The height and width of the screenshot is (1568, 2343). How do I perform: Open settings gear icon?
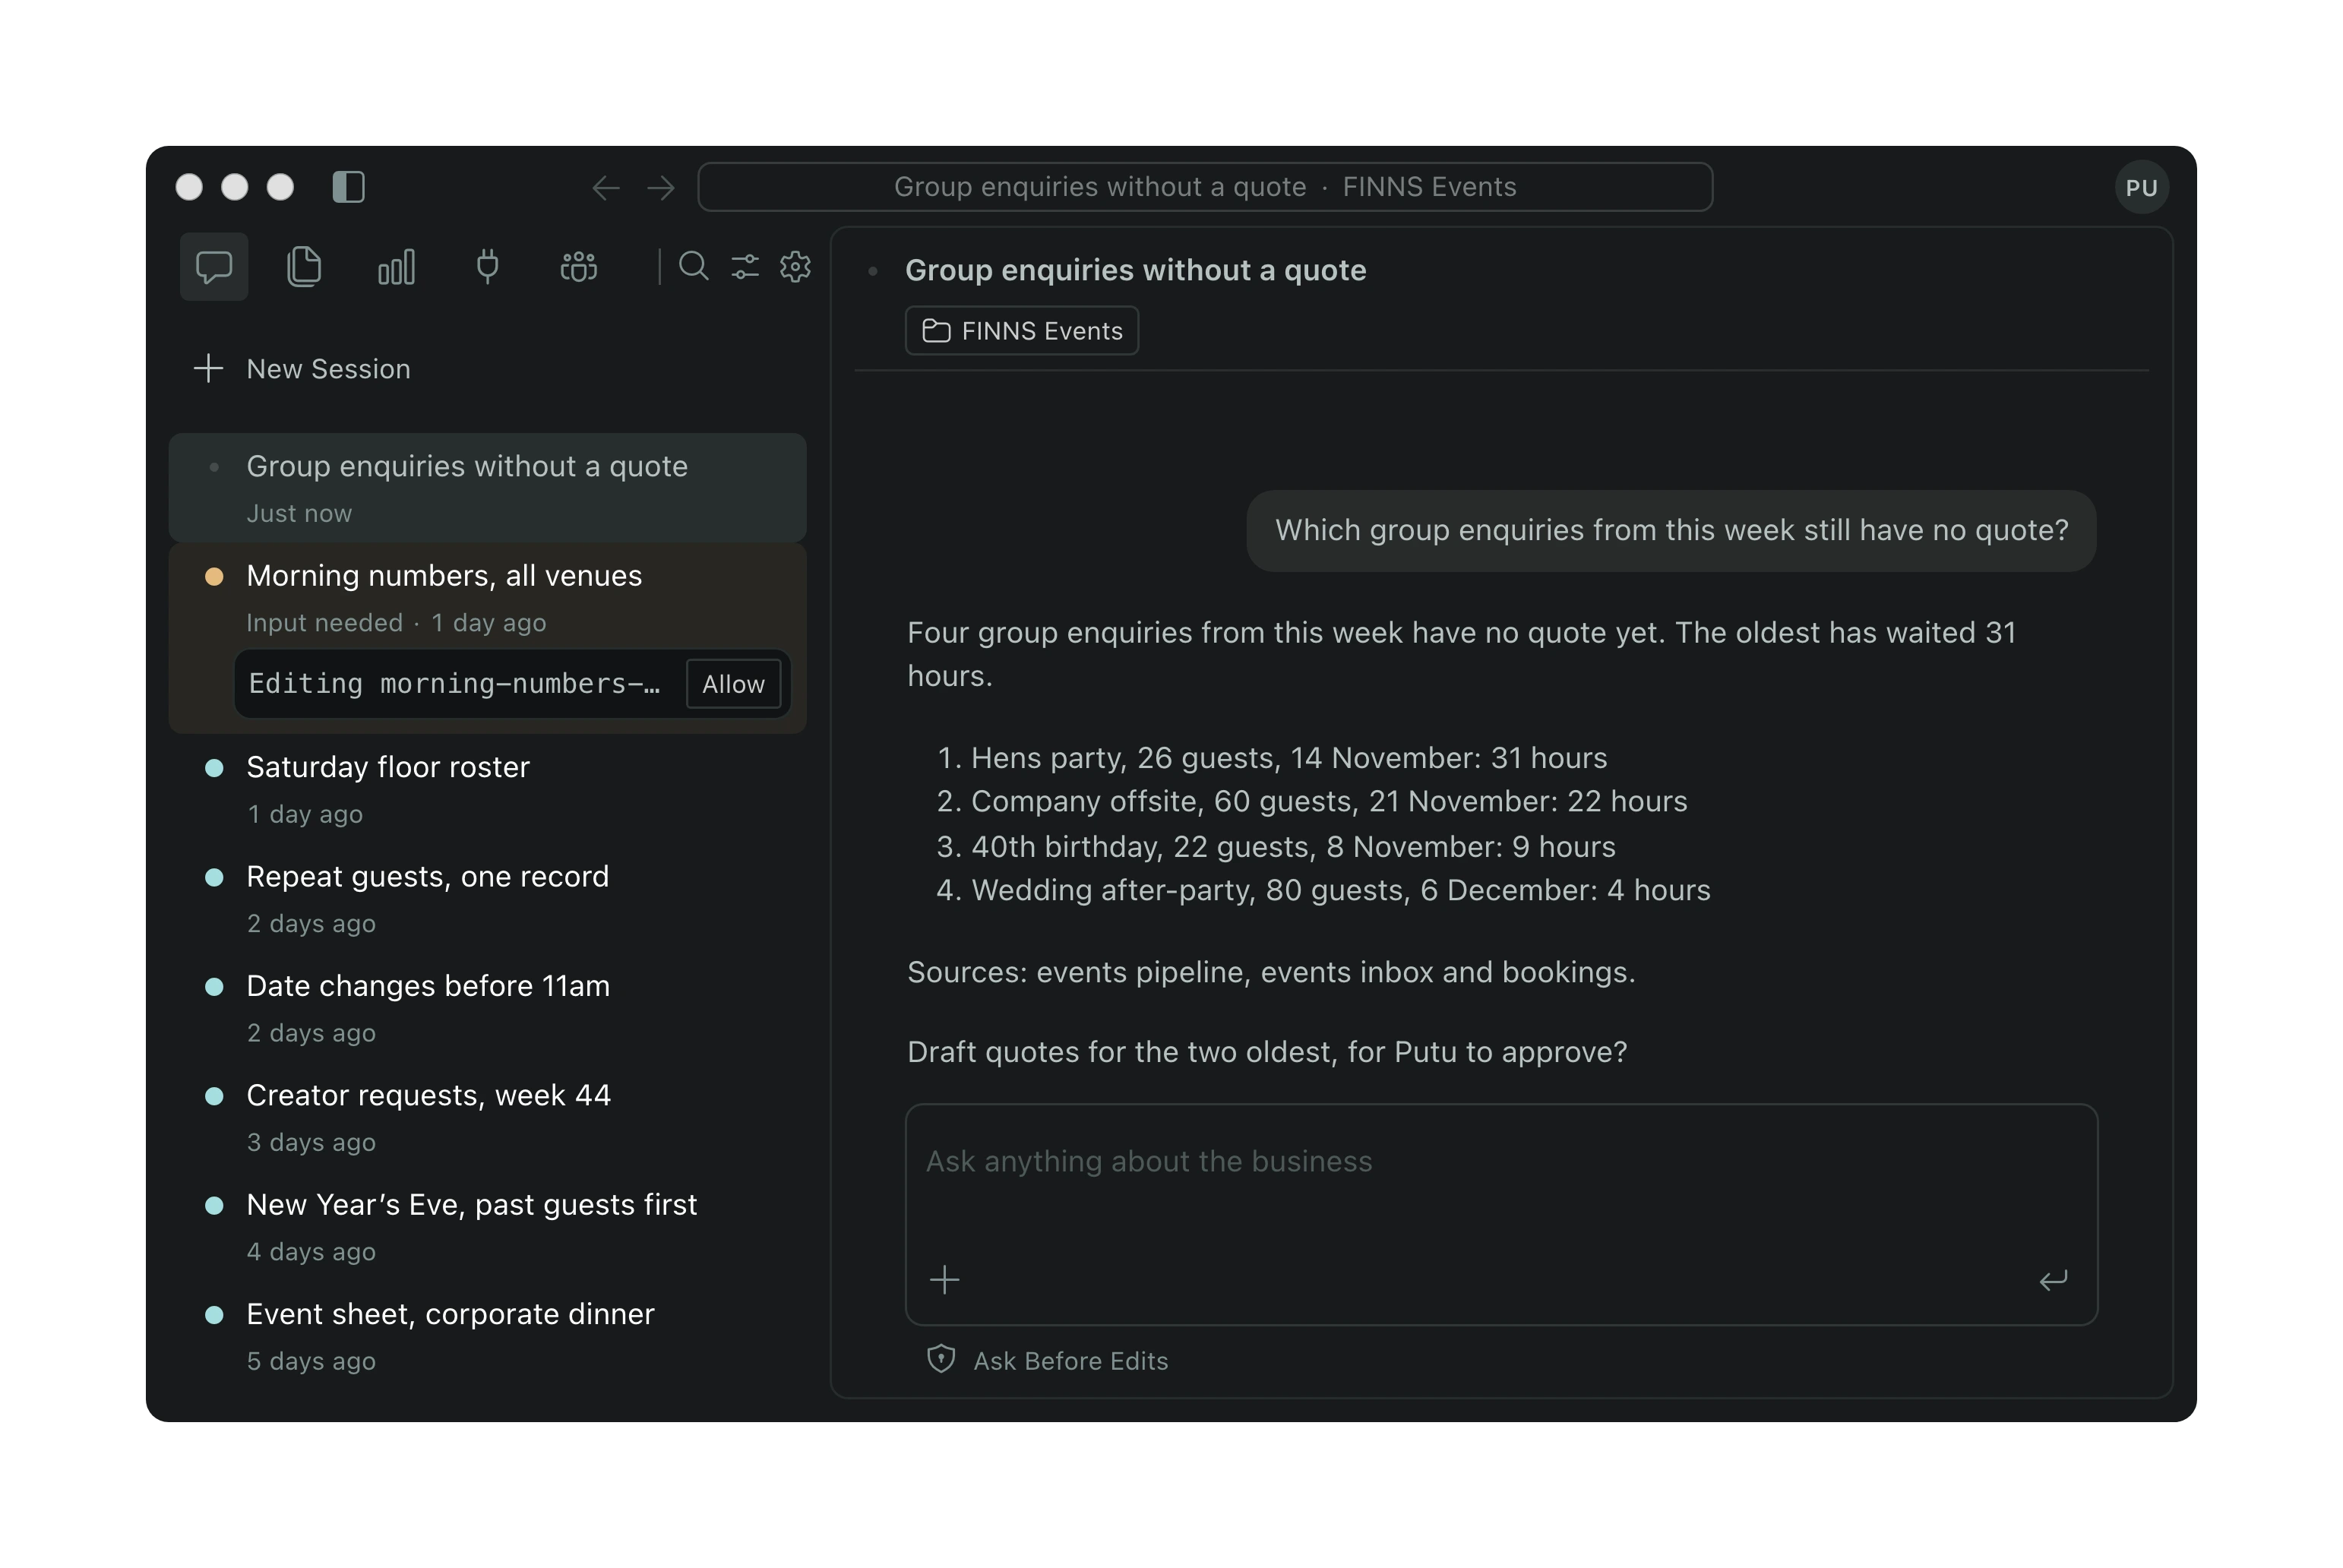coord(796,267)
